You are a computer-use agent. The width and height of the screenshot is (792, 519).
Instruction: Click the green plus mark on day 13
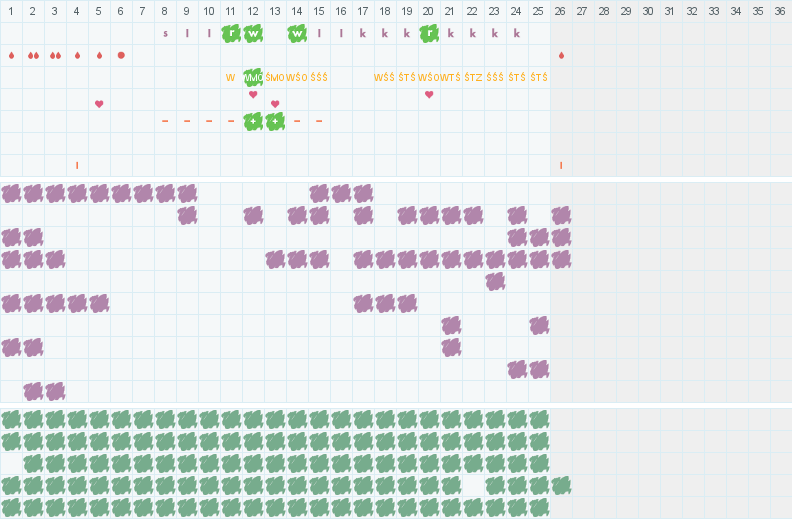coord(275,121)
